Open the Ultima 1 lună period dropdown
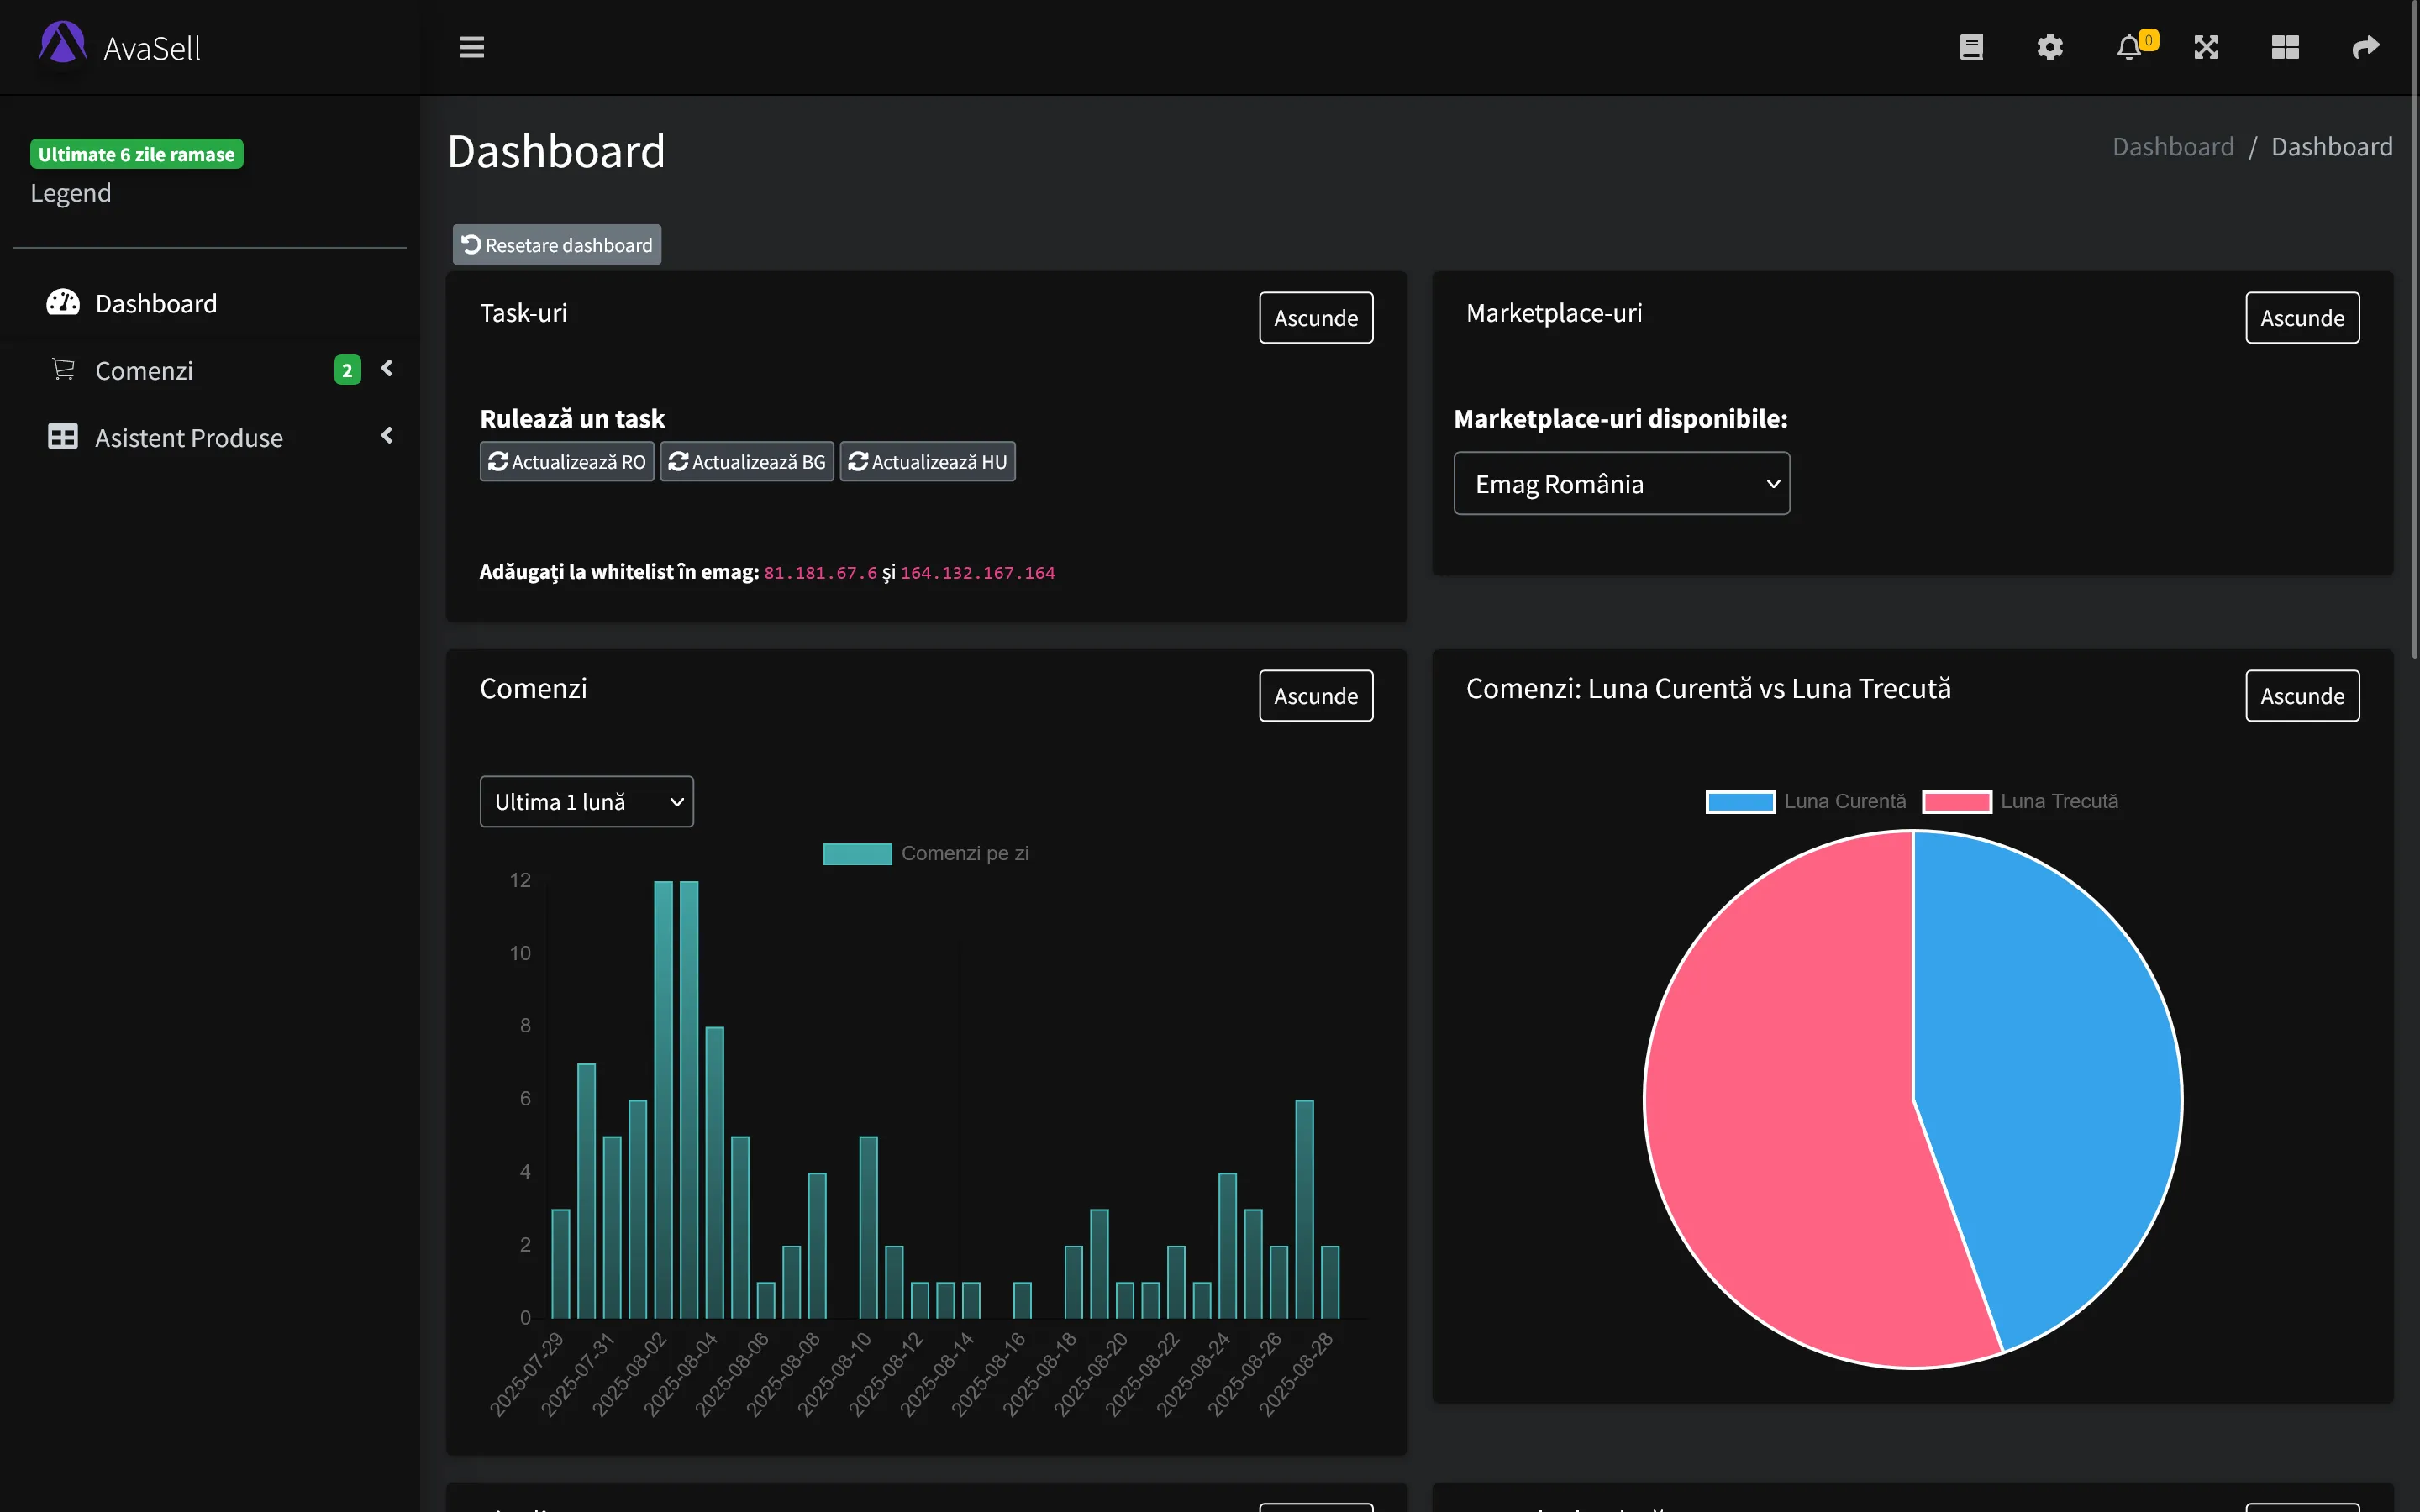This screenshot has height=1512, width=2420. 586,802
